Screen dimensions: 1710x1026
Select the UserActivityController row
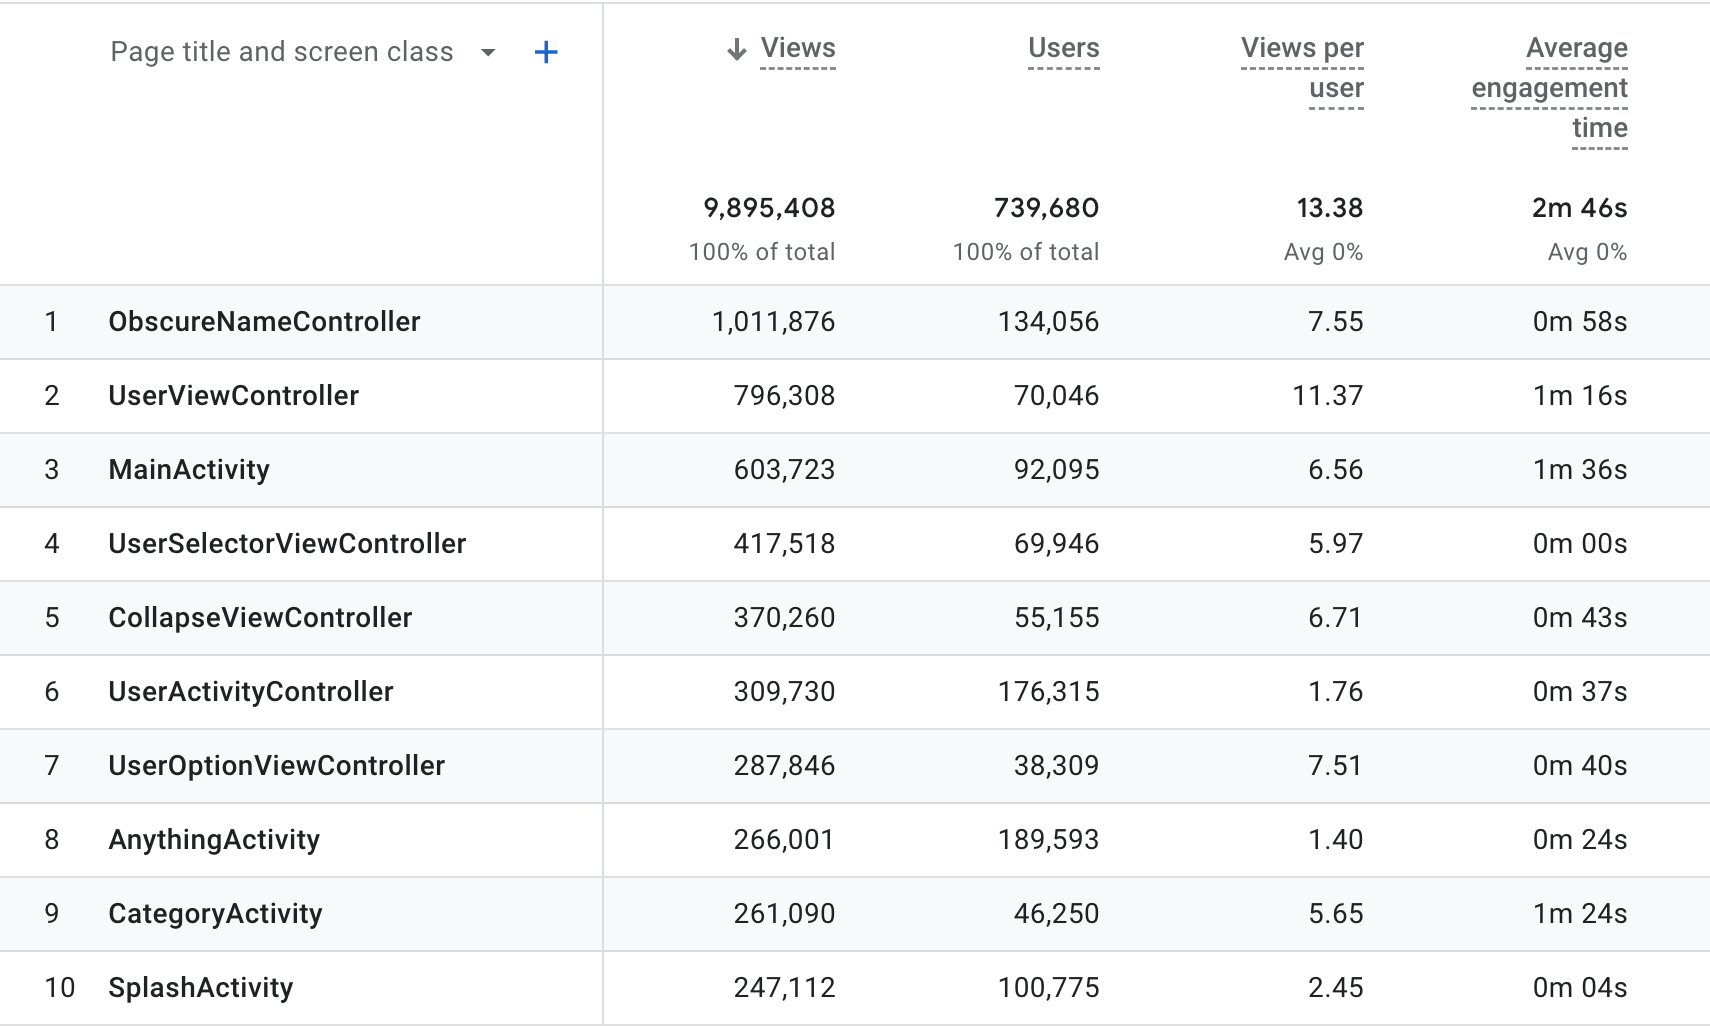tap(251, 692)
